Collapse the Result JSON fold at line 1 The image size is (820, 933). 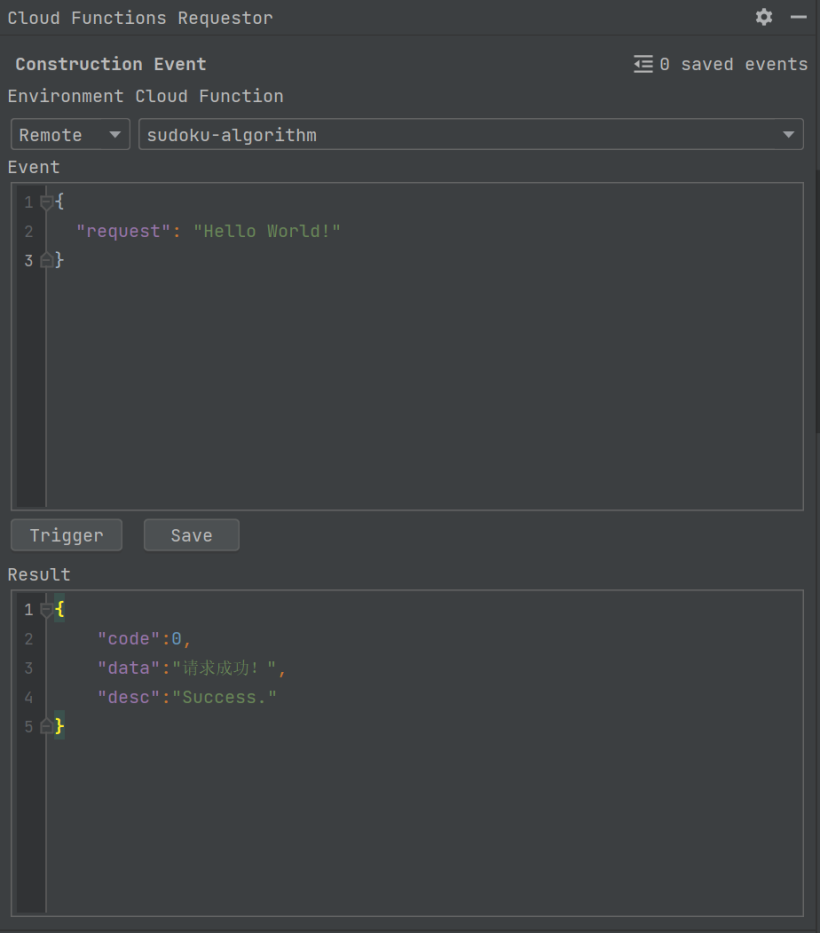[46, 609]
